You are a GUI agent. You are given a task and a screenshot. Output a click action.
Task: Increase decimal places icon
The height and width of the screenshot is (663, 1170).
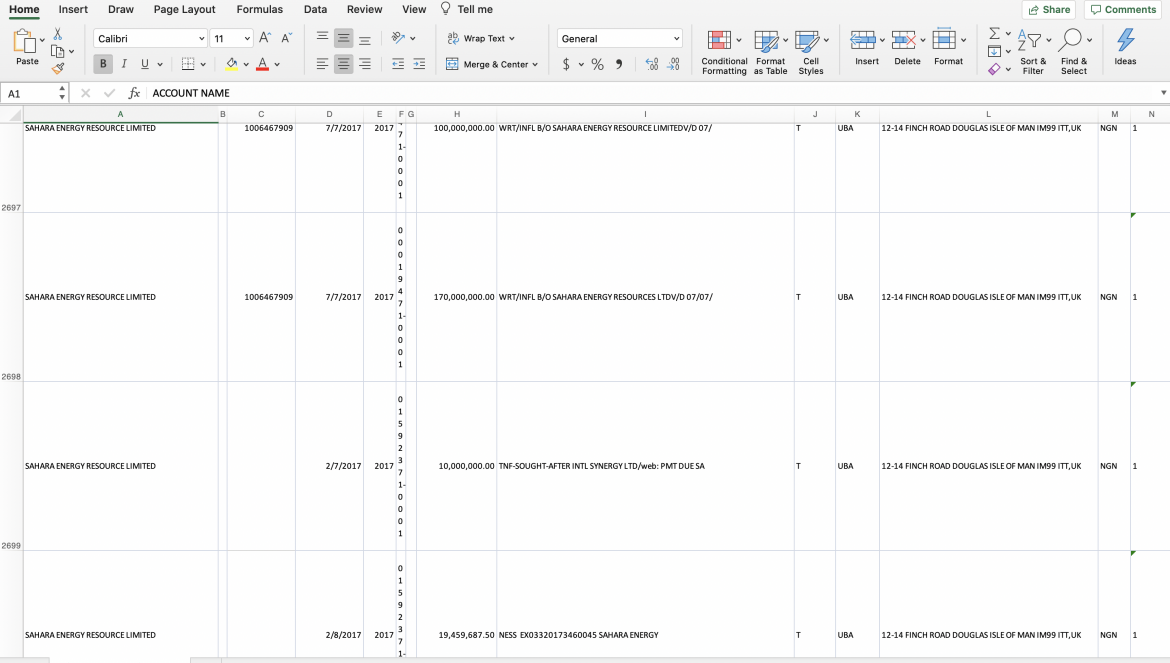(x=651, y=64)
